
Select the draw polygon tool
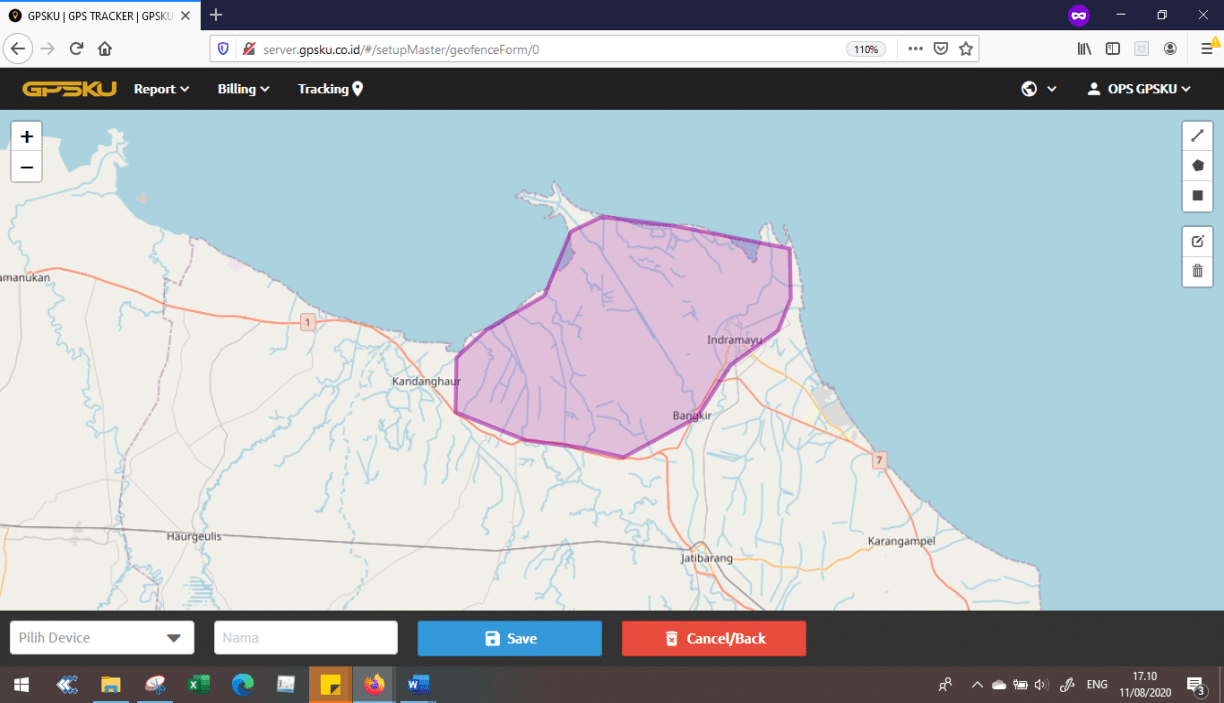click(x=1197, y=166)
